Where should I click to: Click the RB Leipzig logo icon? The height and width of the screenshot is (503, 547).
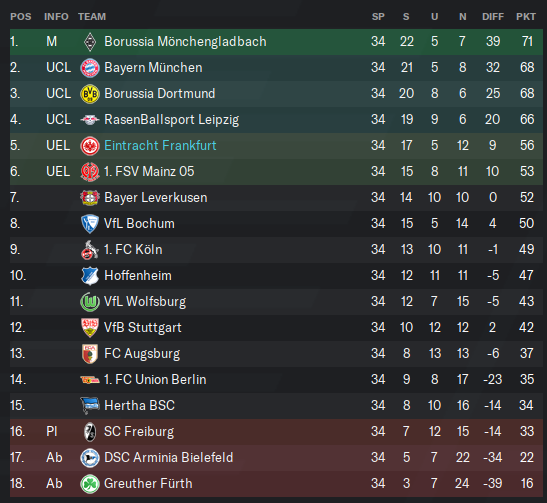(x=90, y=120)
